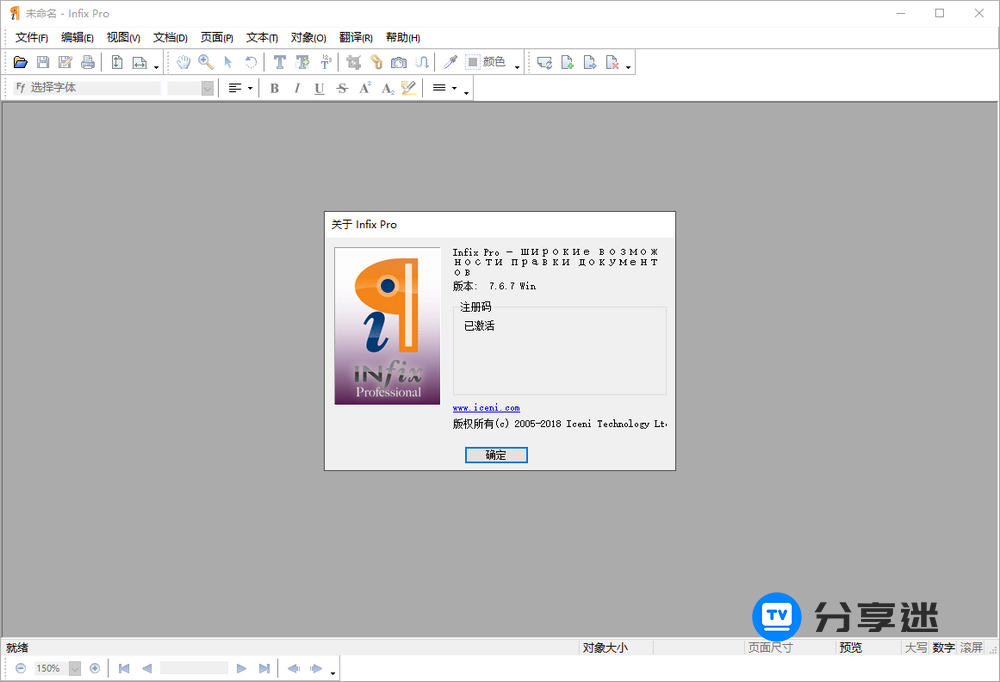Click the page number field in navigation bar
This screenshot has height=682, width=1000.
tap(194, 668)
